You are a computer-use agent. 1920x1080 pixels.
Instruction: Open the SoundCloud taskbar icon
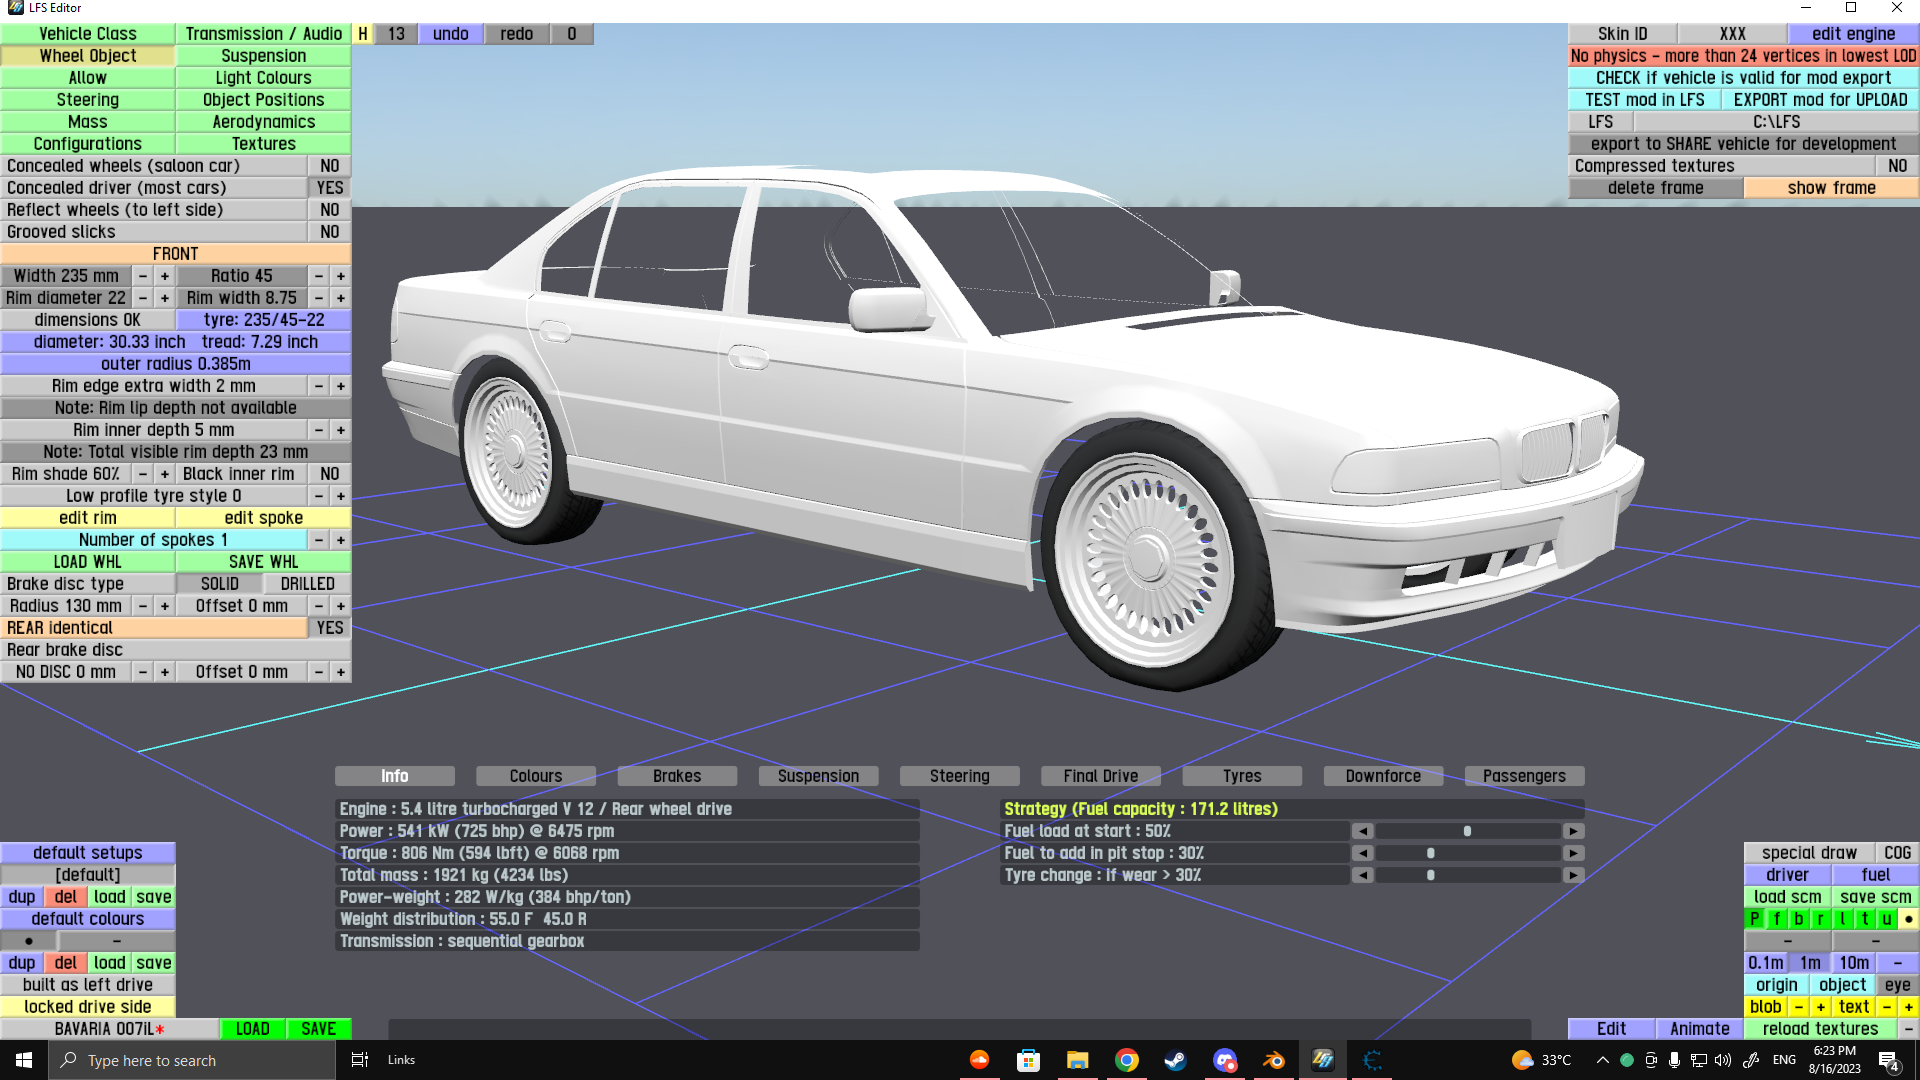(979, 1060)
